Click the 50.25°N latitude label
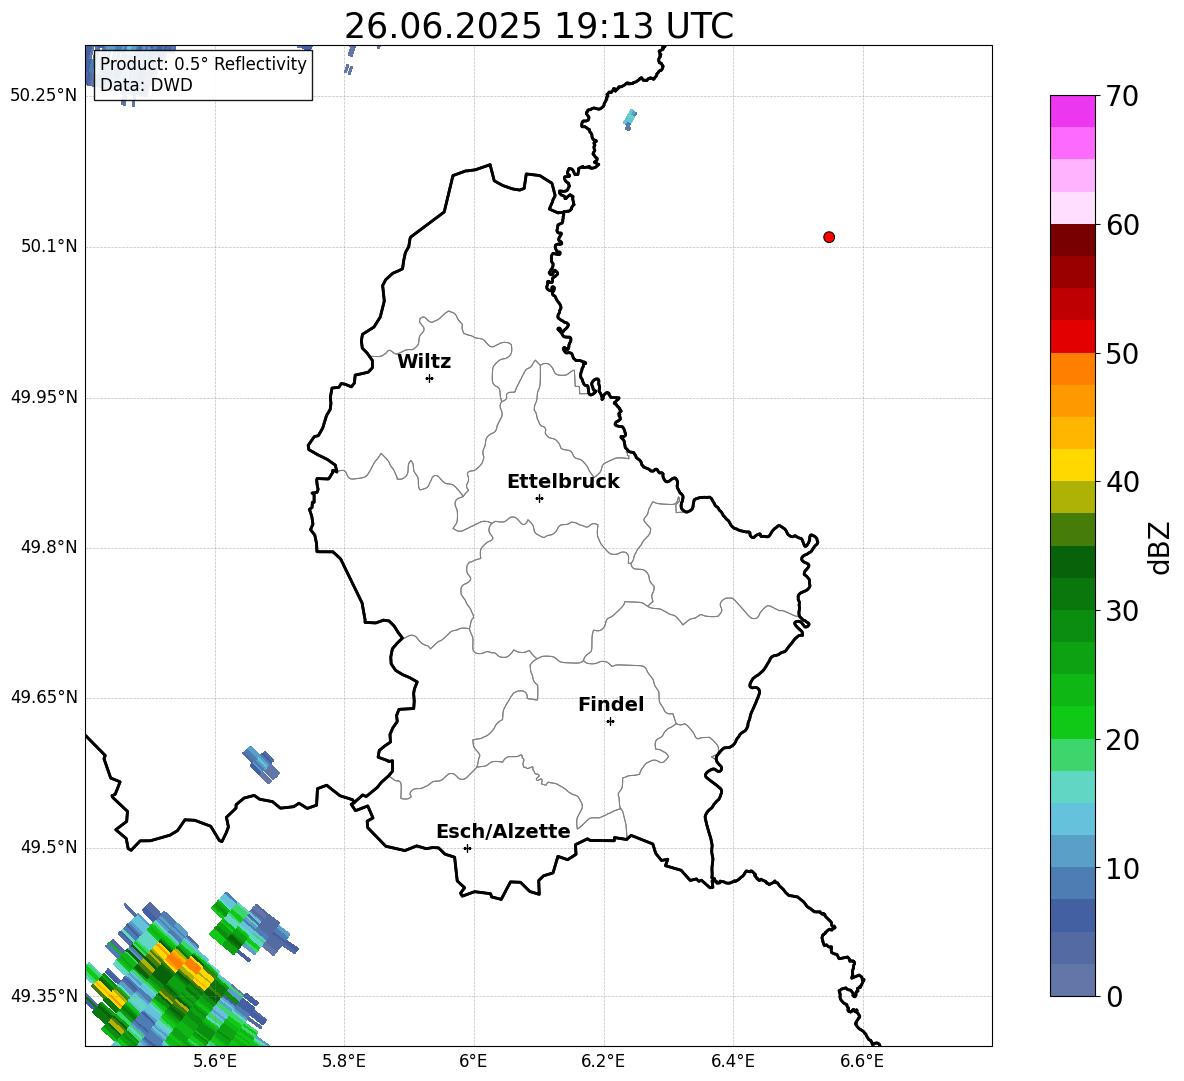1184x1081 pixels. click(44, 96)
